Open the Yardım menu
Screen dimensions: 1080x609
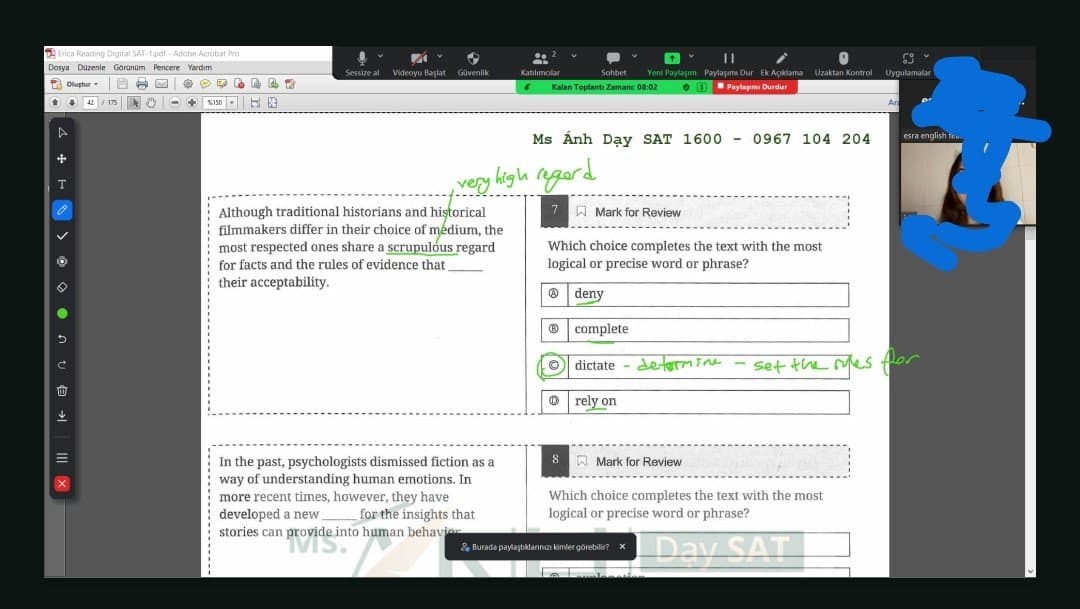(x=200, y=68)
